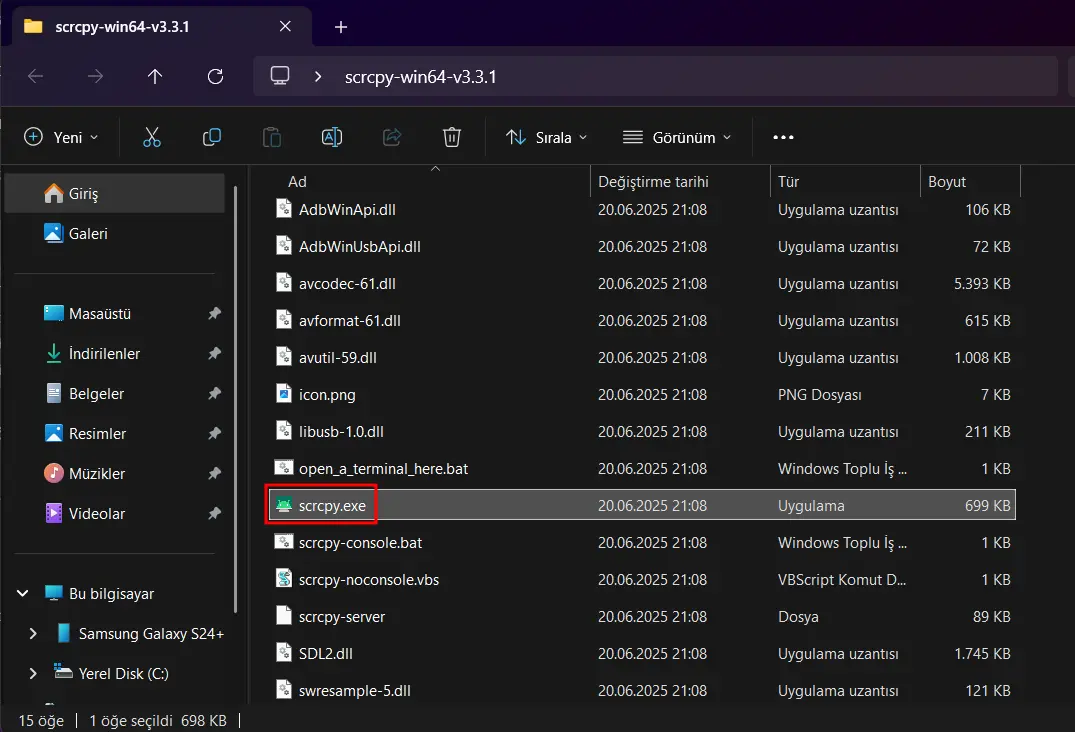Open Galeri in the sidebar
The width and height of the screenshot is (1075, 732).
[114, 233]
